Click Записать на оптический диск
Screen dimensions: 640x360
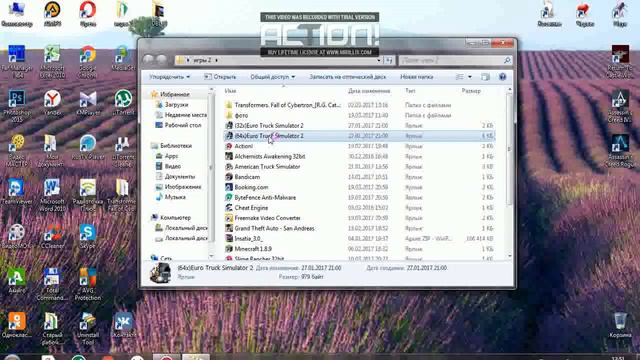(x=347, y=77)
